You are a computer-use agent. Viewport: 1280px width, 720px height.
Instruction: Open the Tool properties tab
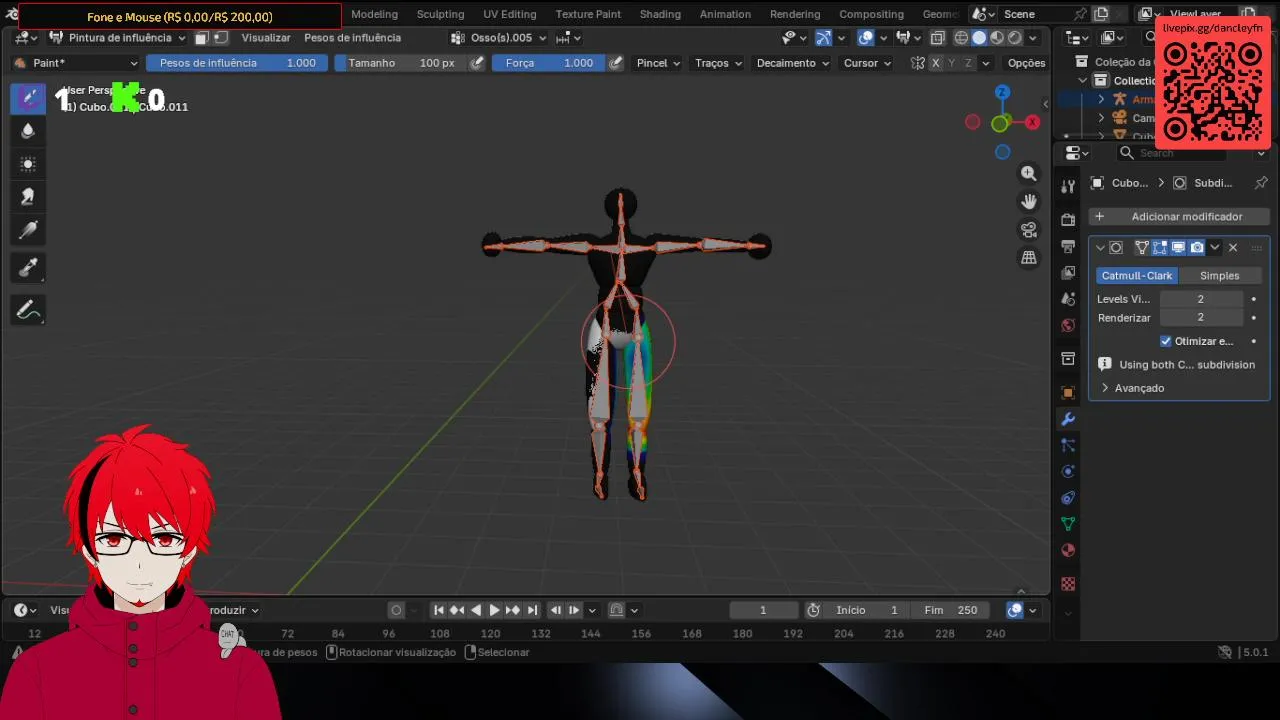pyautogui.click(x=1068, y=186)
